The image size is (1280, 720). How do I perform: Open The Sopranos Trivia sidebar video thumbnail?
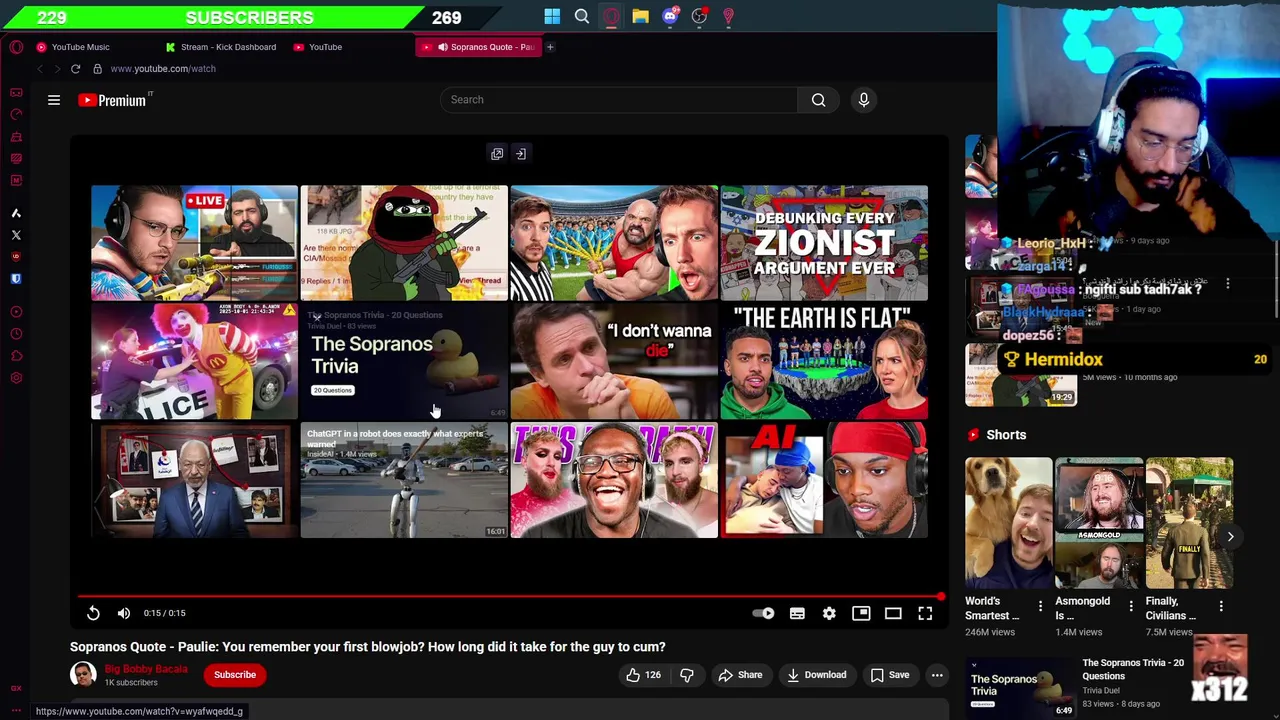tap(1020, 686)
